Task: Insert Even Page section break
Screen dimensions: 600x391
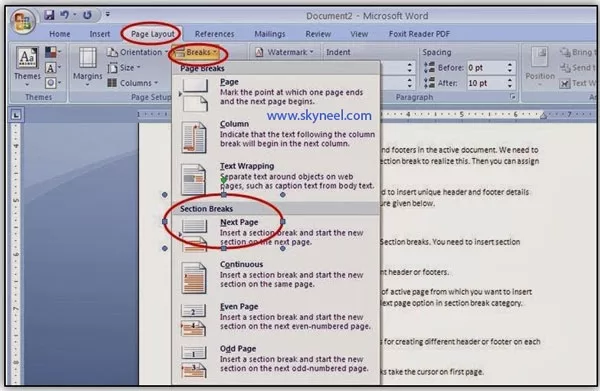Action: [x=276, y=319]
